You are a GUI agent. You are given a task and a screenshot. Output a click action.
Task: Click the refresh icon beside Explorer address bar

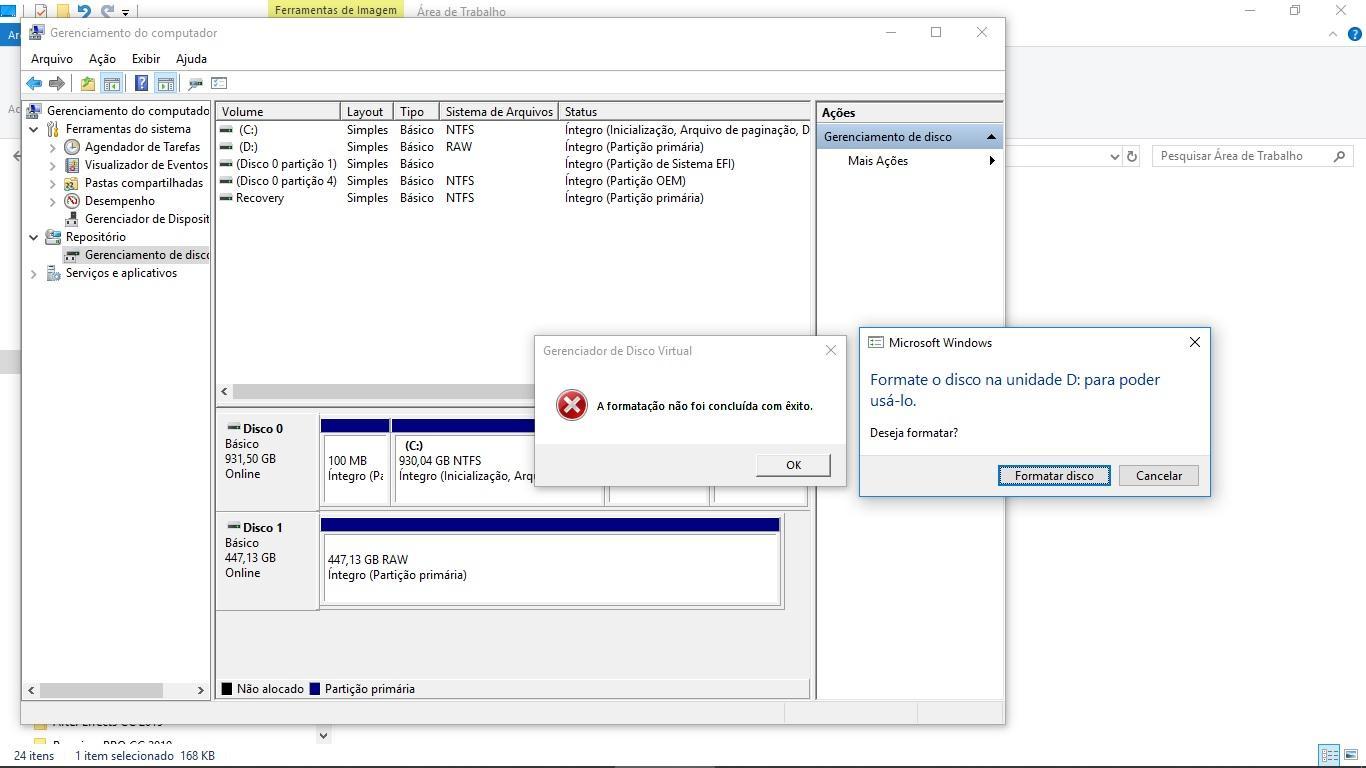[x=1132, y=156]
